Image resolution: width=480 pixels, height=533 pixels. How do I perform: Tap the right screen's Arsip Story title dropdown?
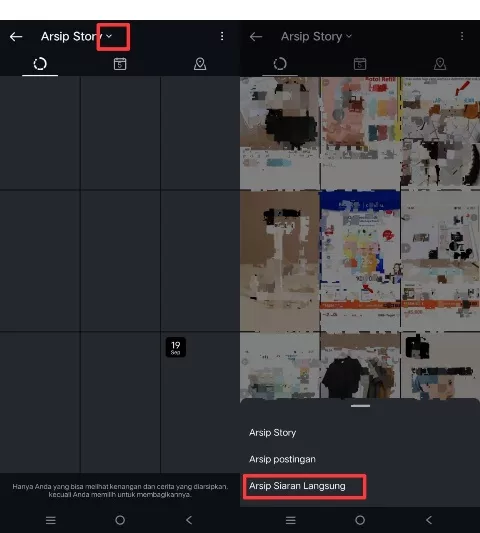click(x=316, y=36)
